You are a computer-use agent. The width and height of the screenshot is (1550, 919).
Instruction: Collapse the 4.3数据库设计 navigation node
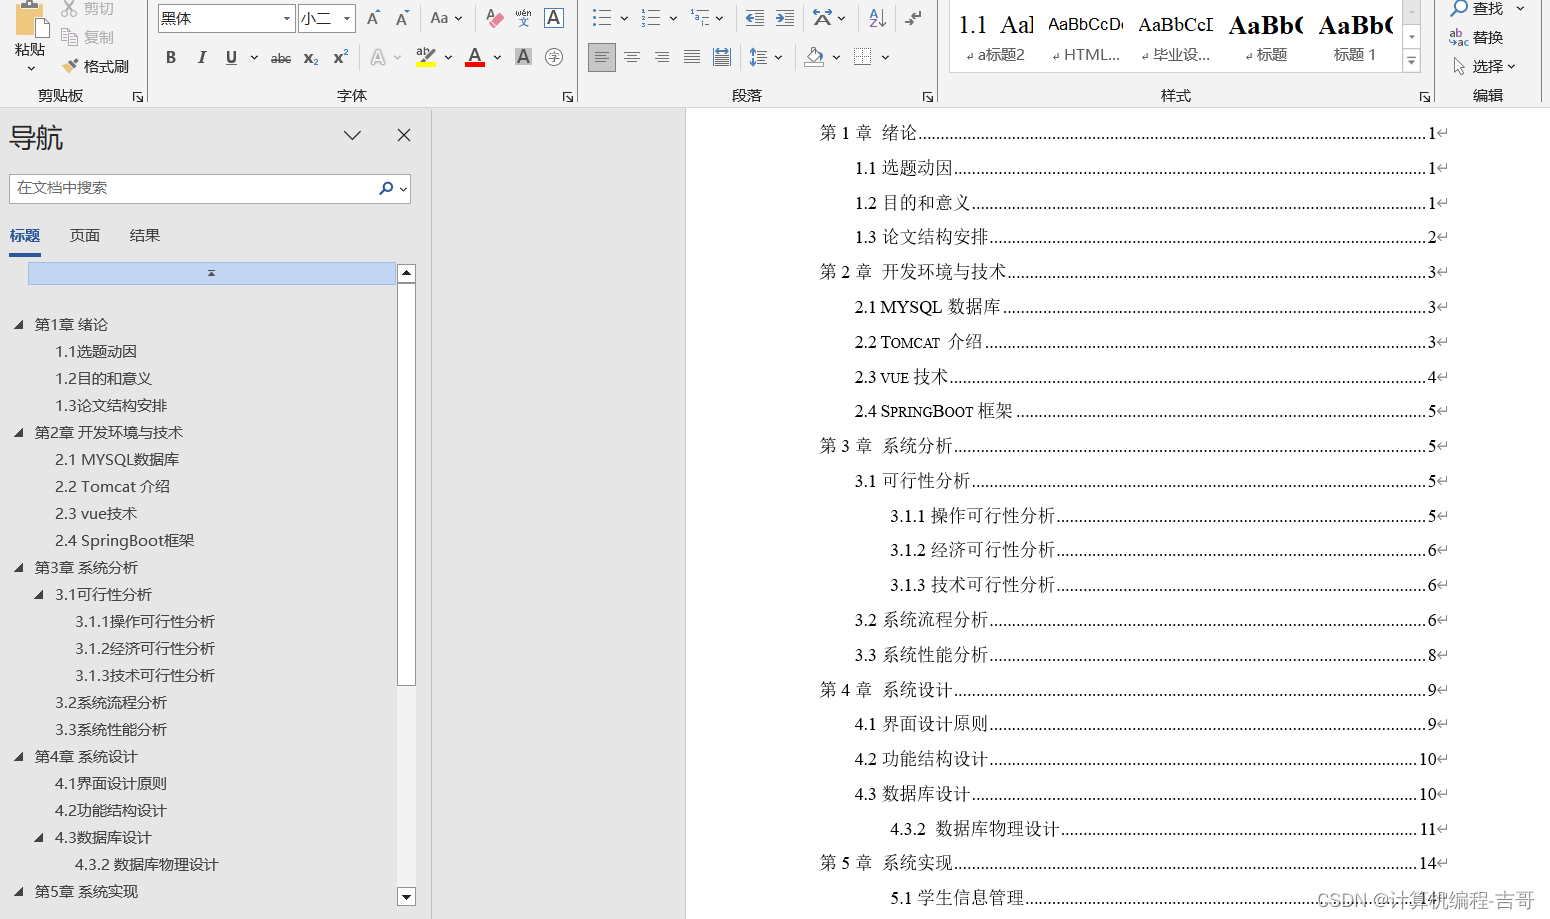point(39,837)
